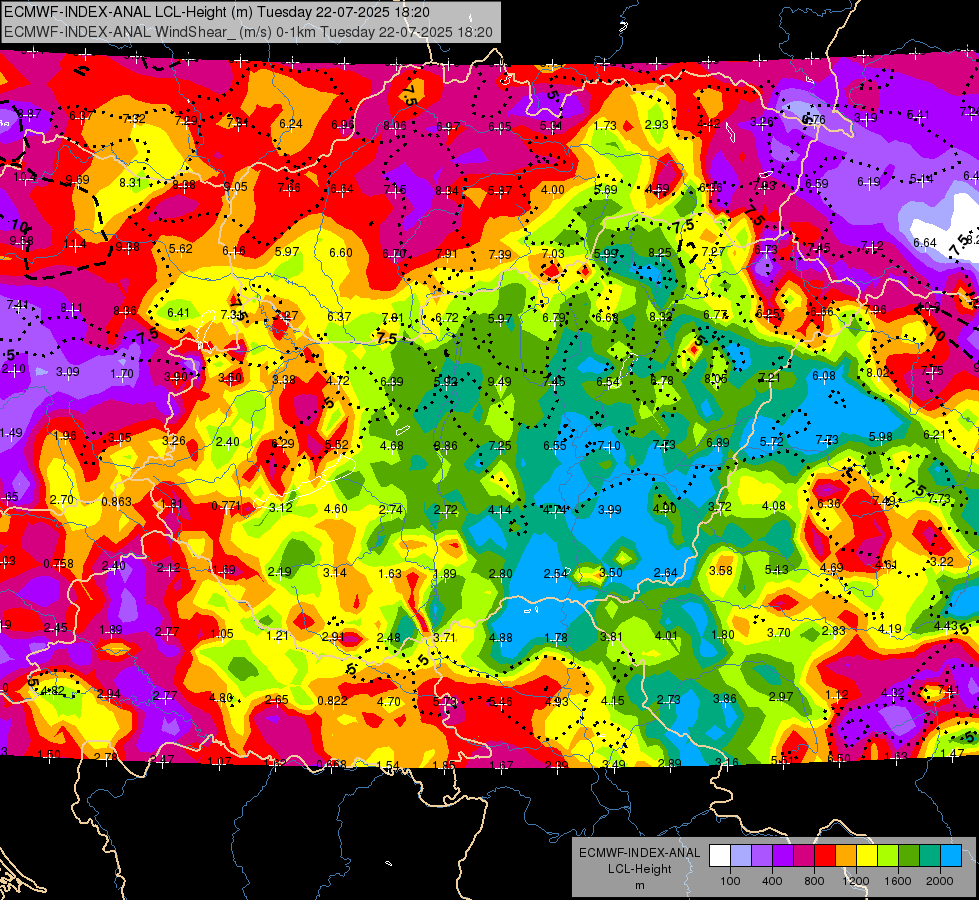The image size is (979, 900).
Task: Click the magenta legend swatch
Action: point(804,855)
